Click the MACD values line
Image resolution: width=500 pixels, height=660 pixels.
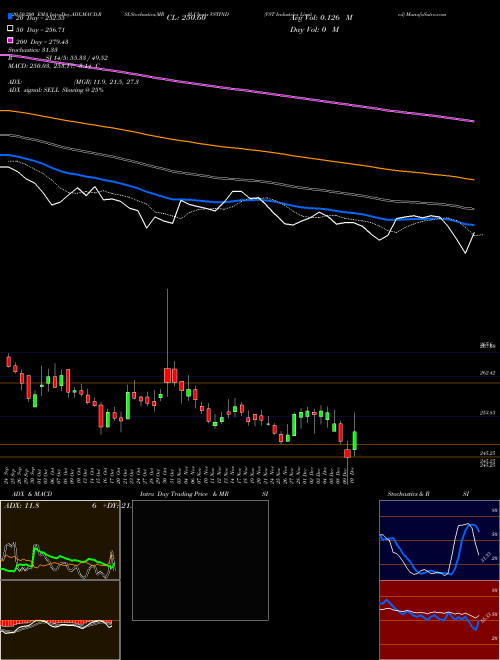click(x=54, y=66)
